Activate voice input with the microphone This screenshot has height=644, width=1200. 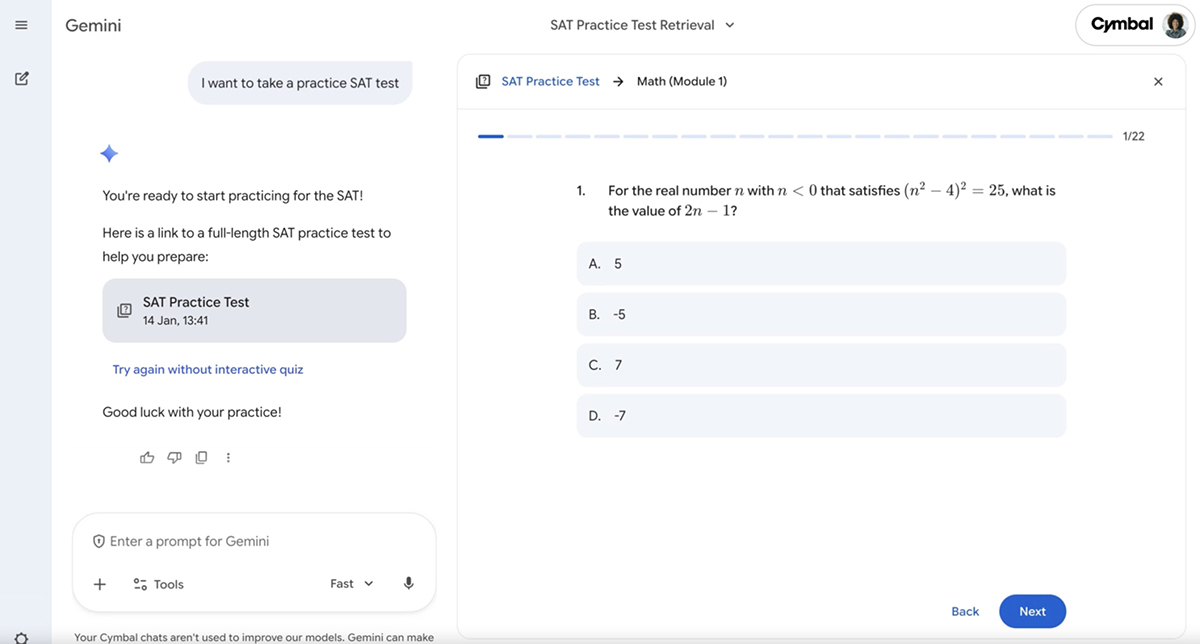408,583
